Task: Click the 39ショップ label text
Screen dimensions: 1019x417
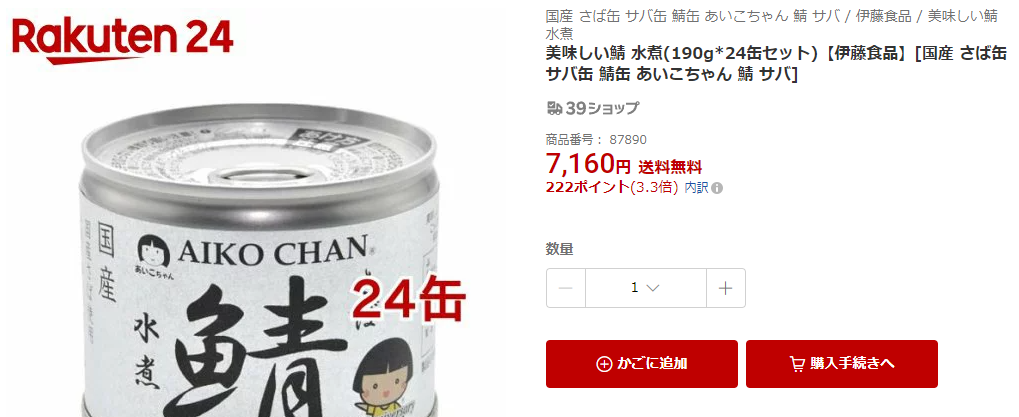Action: (602, 108)
